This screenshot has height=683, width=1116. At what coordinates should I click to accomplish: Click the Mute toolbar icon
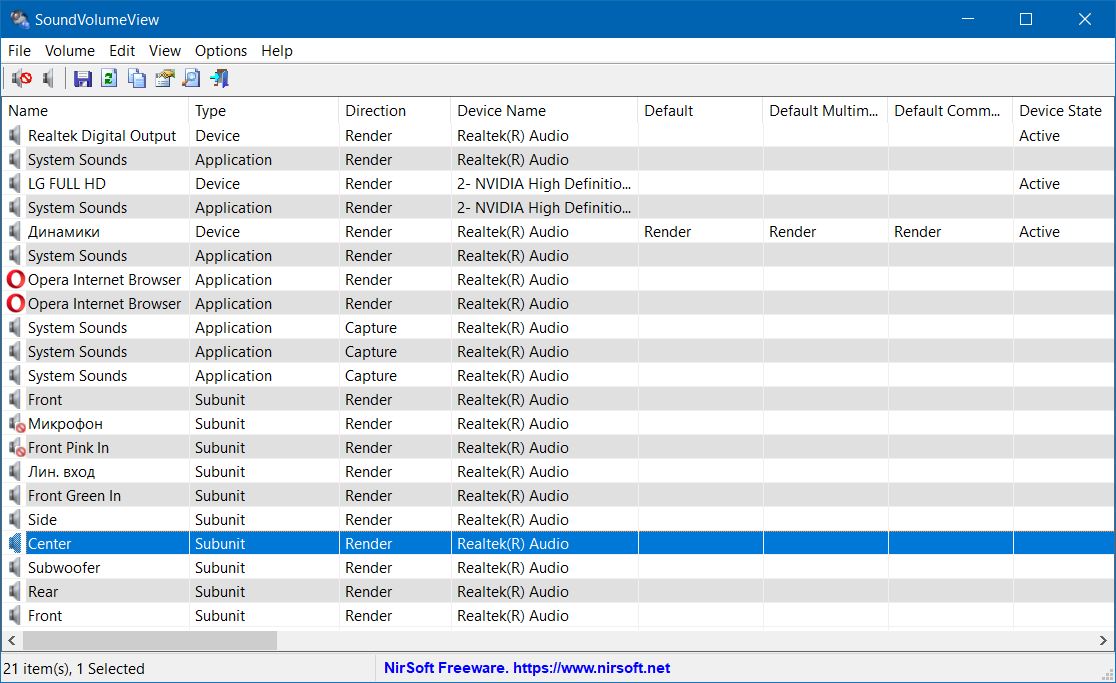[21, 78]
